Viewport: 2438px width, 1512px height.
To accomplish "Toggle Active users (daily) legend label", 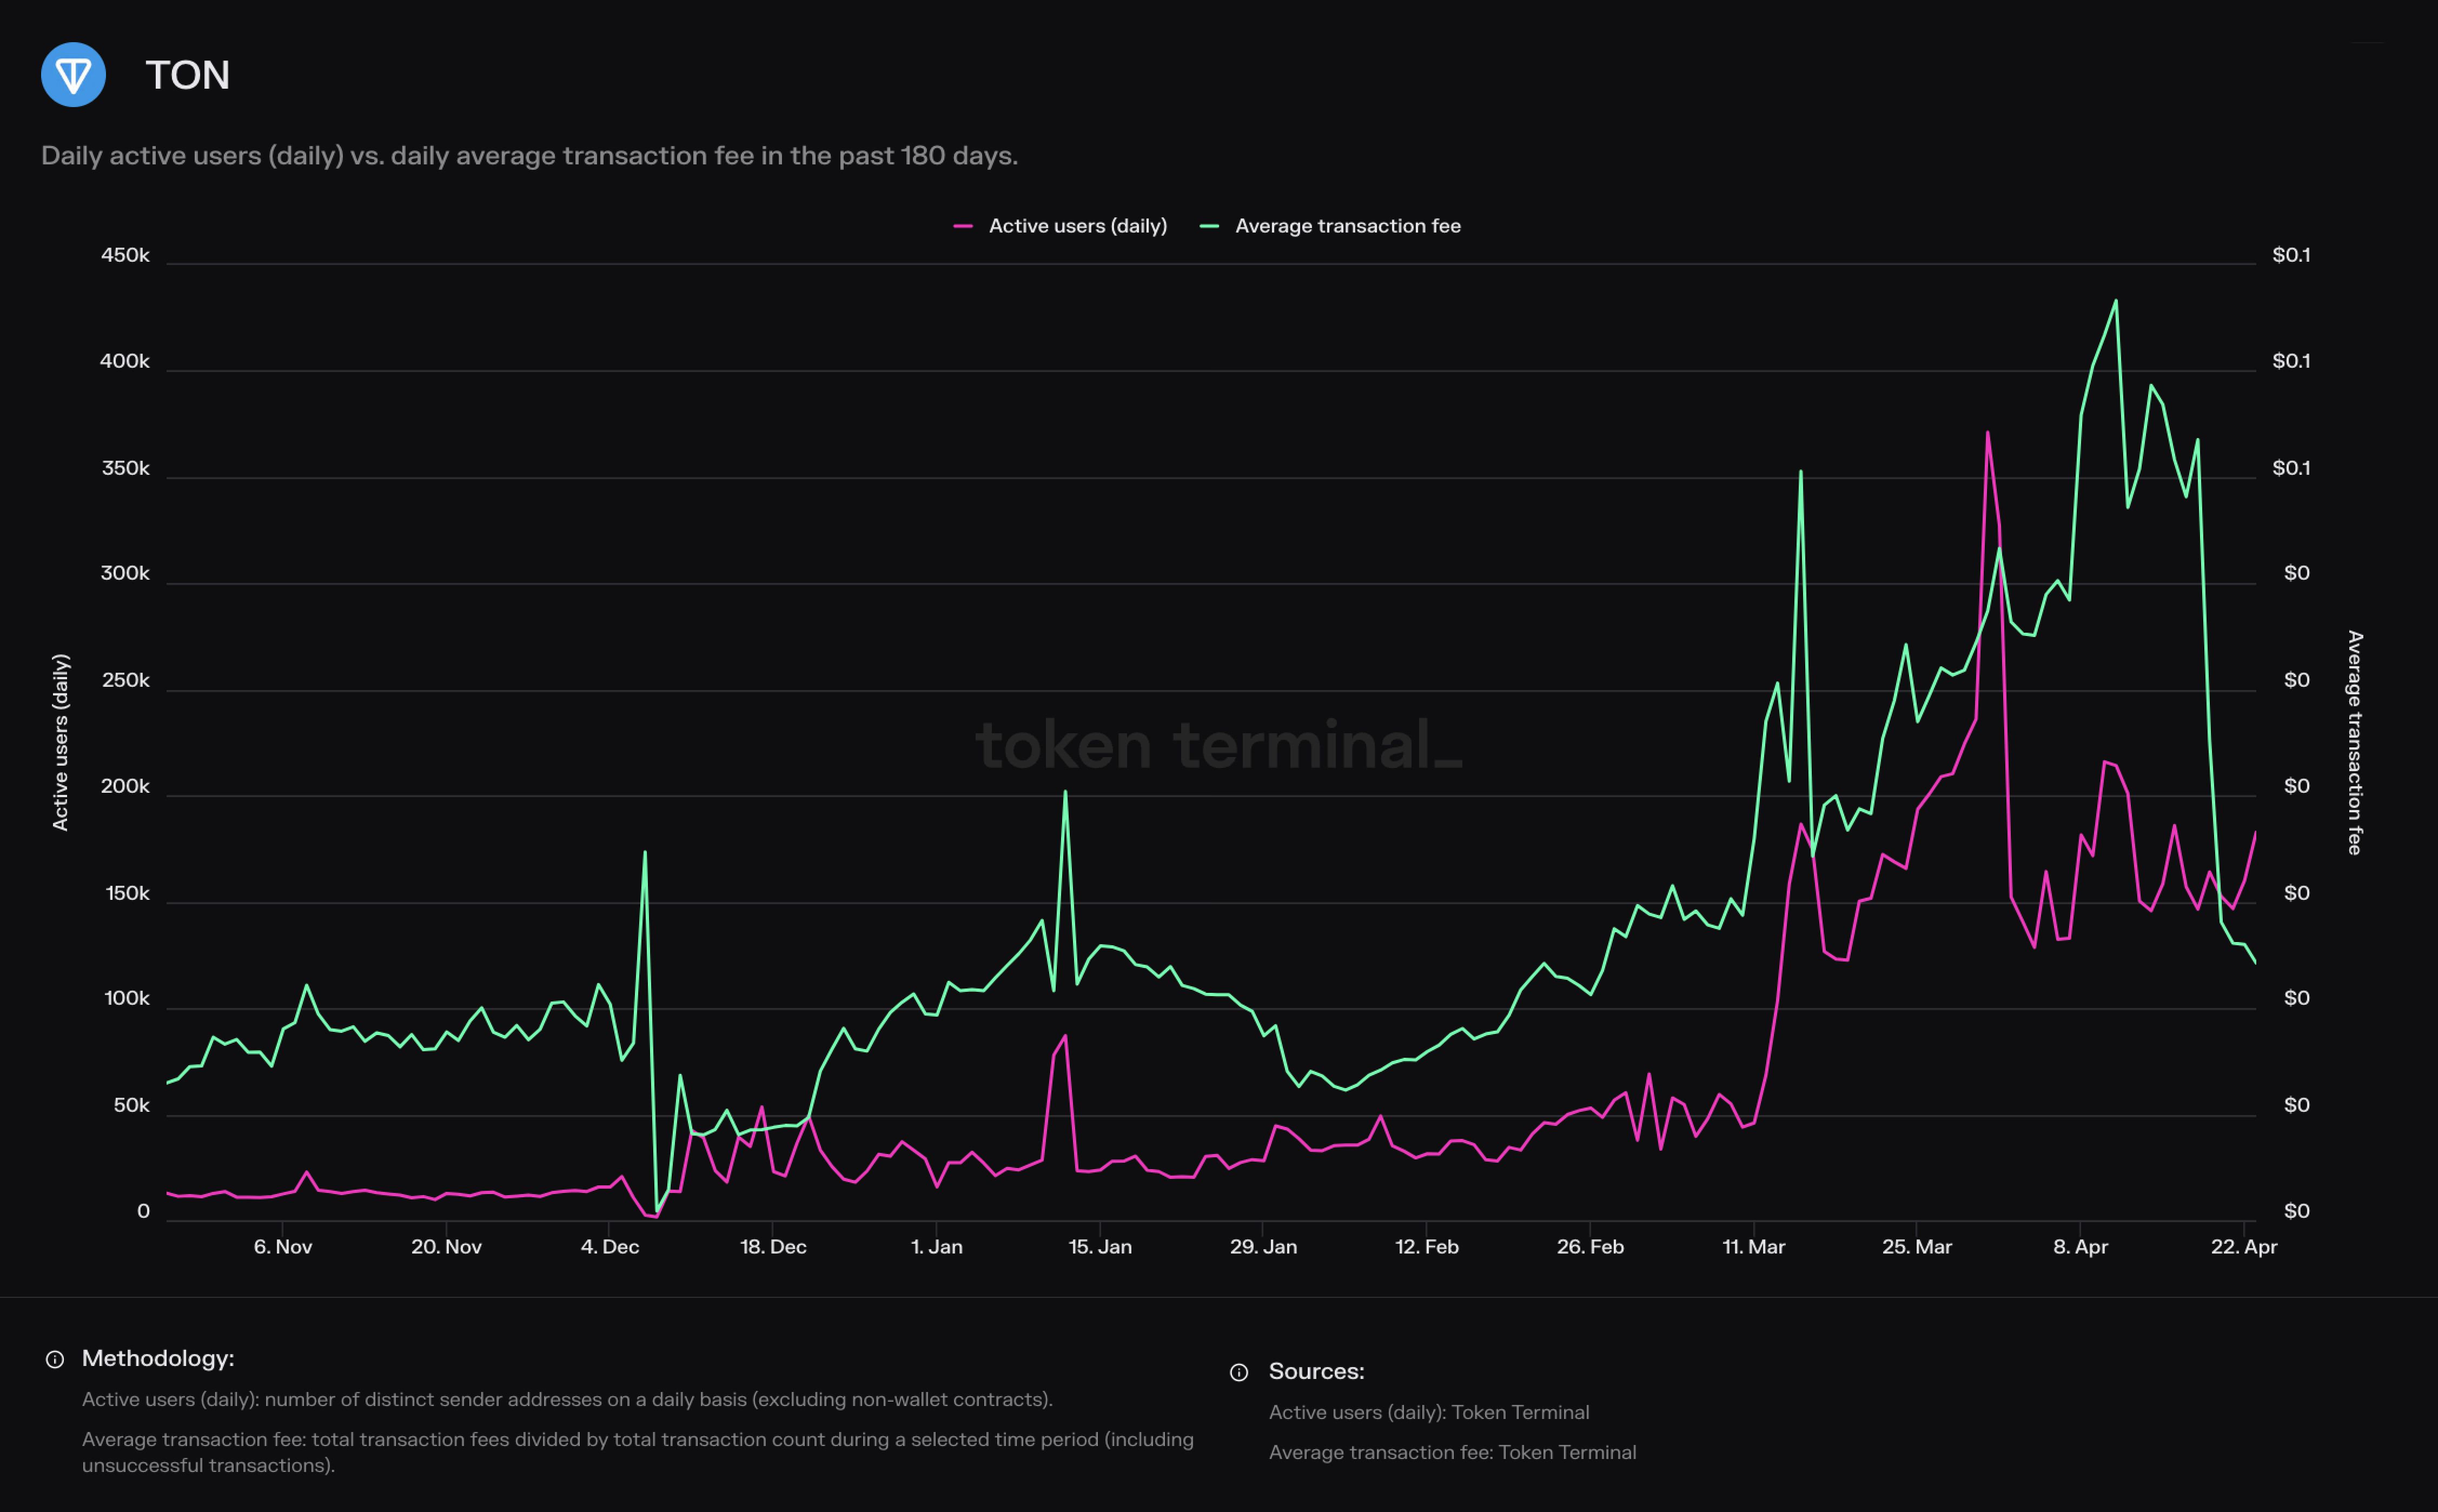I will coord(1077,227).
